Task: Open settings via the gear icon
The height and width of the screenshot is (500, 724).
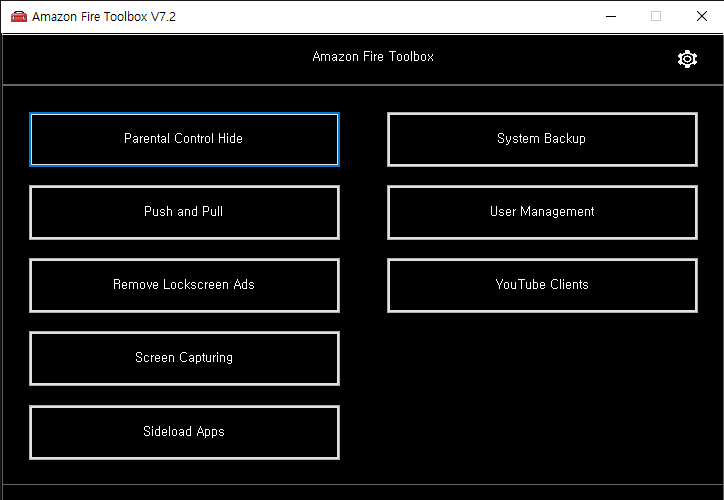Action: click(687, 59)
